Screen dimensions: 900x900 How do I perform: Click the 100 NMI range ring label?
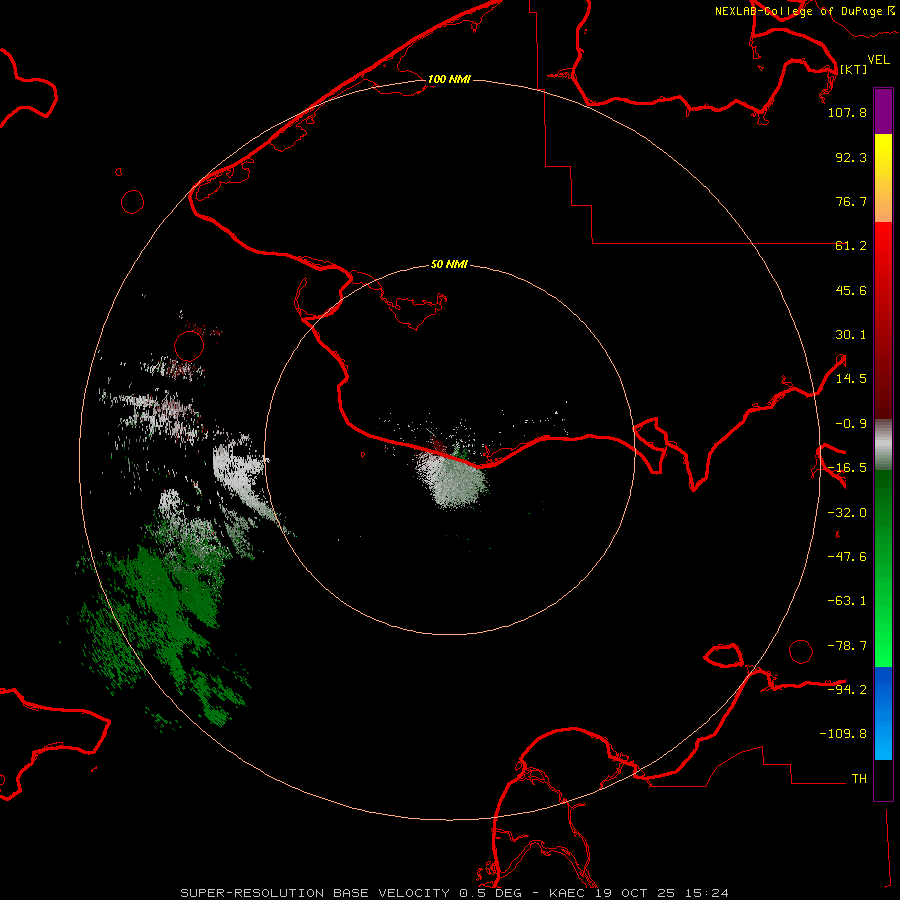pos(449,79)
